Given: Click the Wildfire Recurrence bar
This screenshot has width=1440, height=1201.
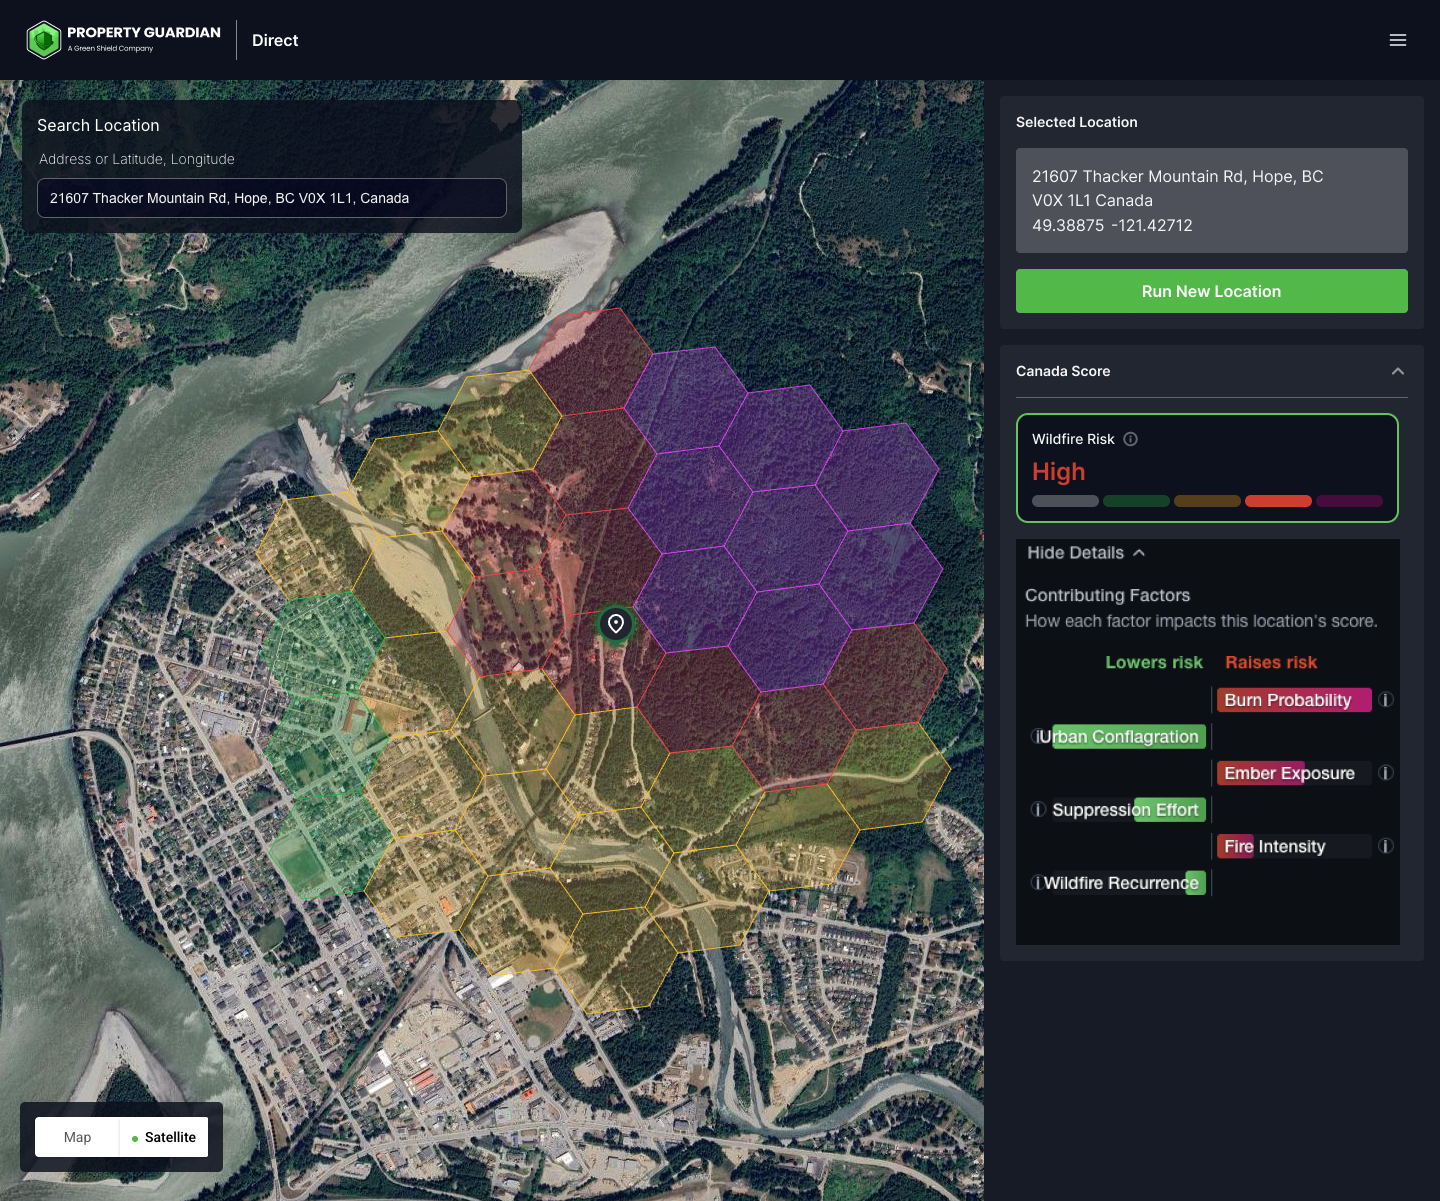Looking at the screenshot, I should 1129,883.
